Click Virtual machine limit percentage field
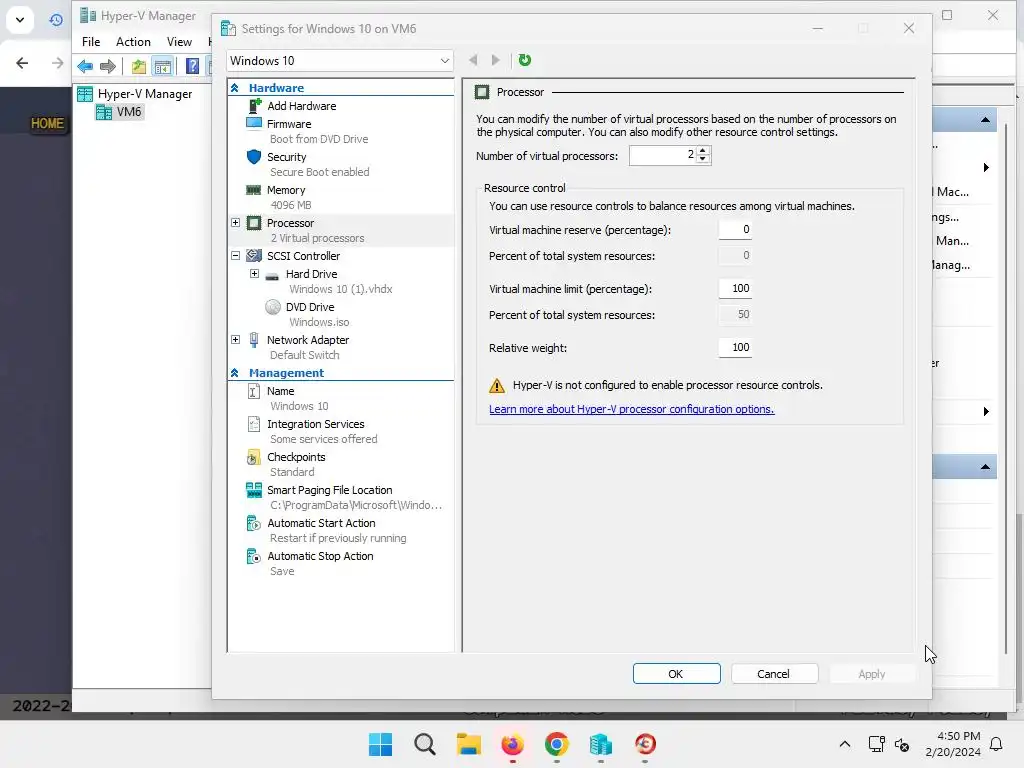The width and height of the screenshot is (1024, 768). [x=735, y=289]
